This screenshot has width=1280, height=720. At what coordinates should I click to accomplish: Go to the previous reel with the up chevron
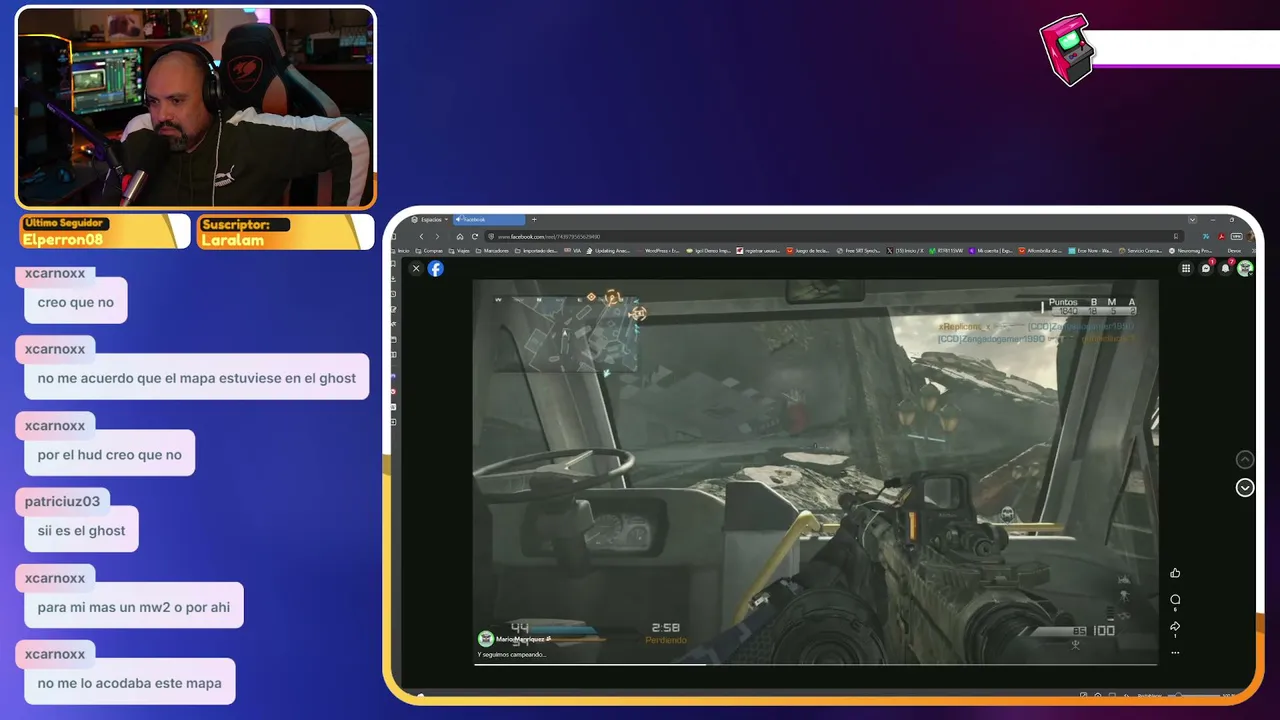[x=1245, y=459]
